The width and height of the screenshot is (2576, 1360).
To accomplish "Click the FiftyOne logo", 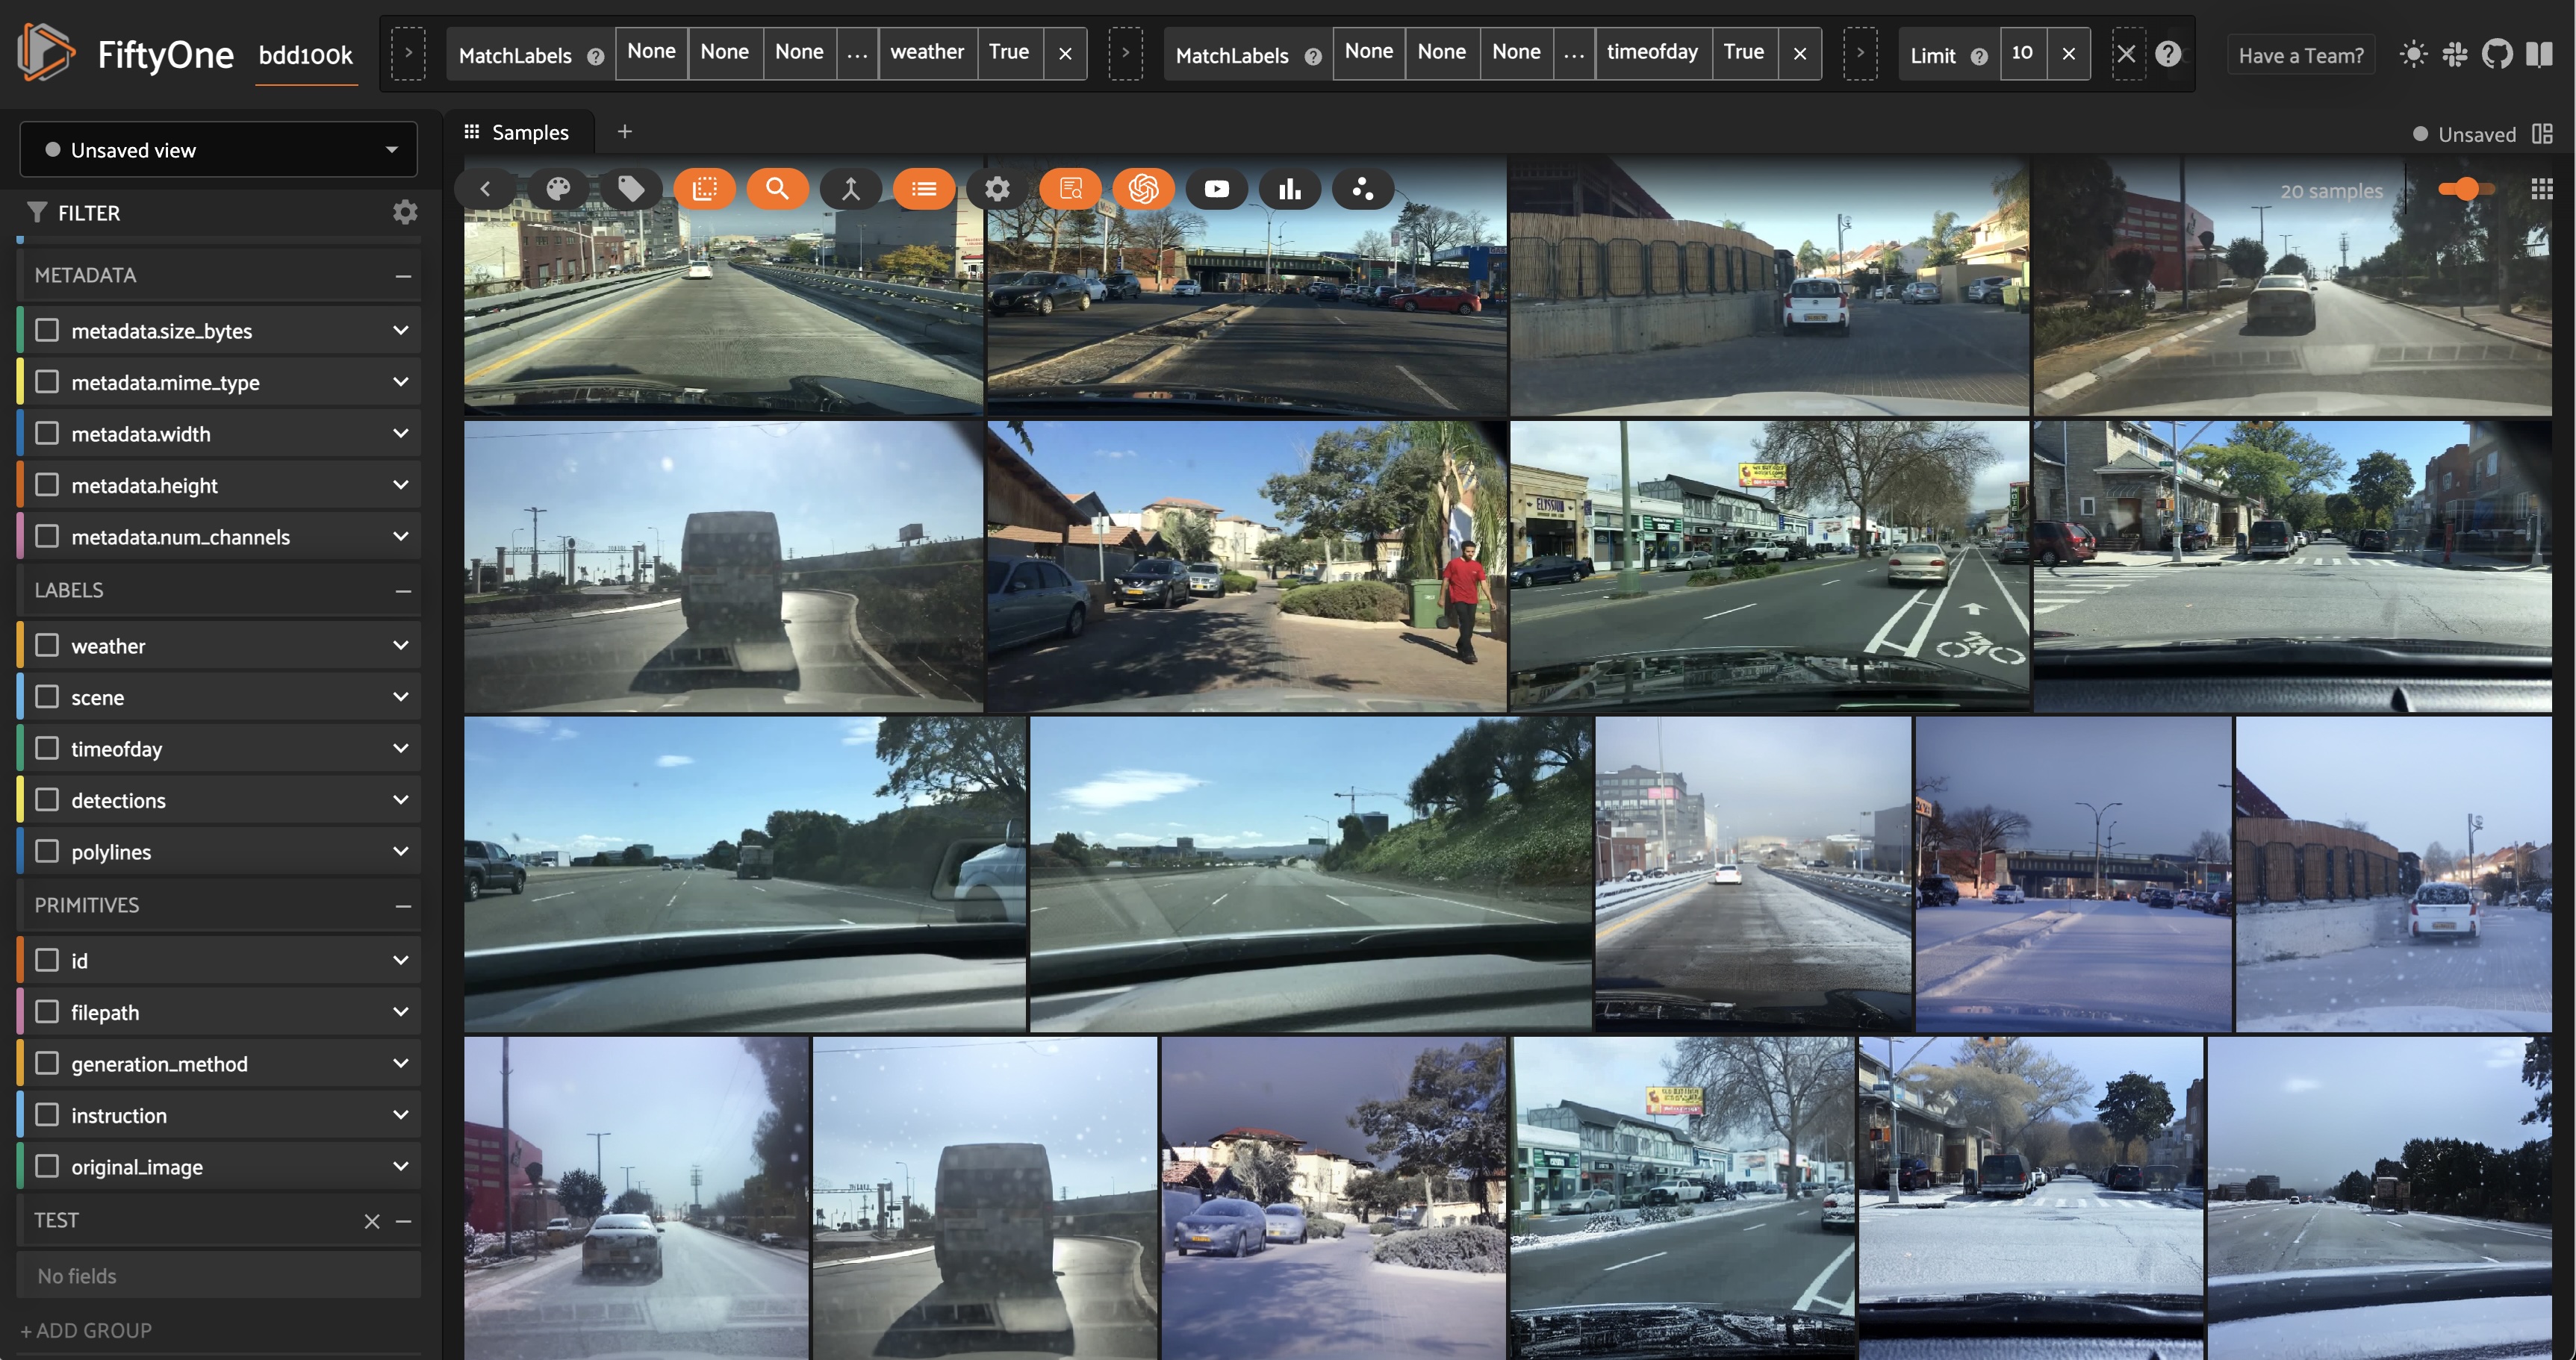I will point(46,52).
